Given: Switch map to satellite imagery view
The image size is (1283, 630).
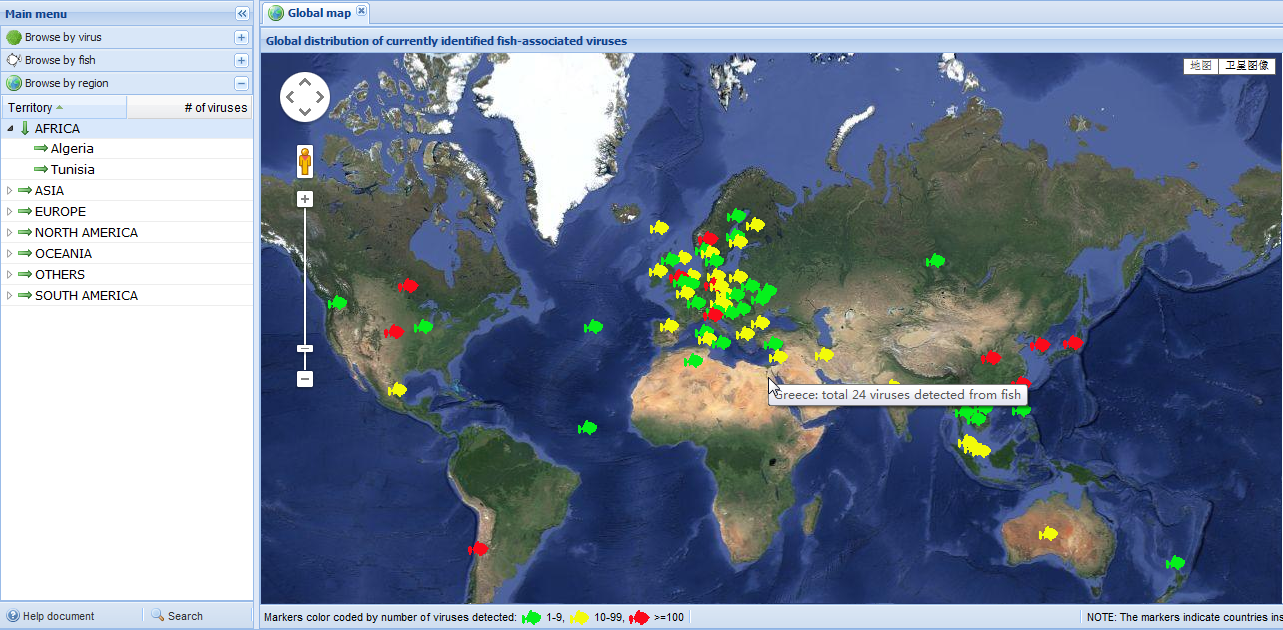Looking at the screenshot, I should pos(1247,66).
